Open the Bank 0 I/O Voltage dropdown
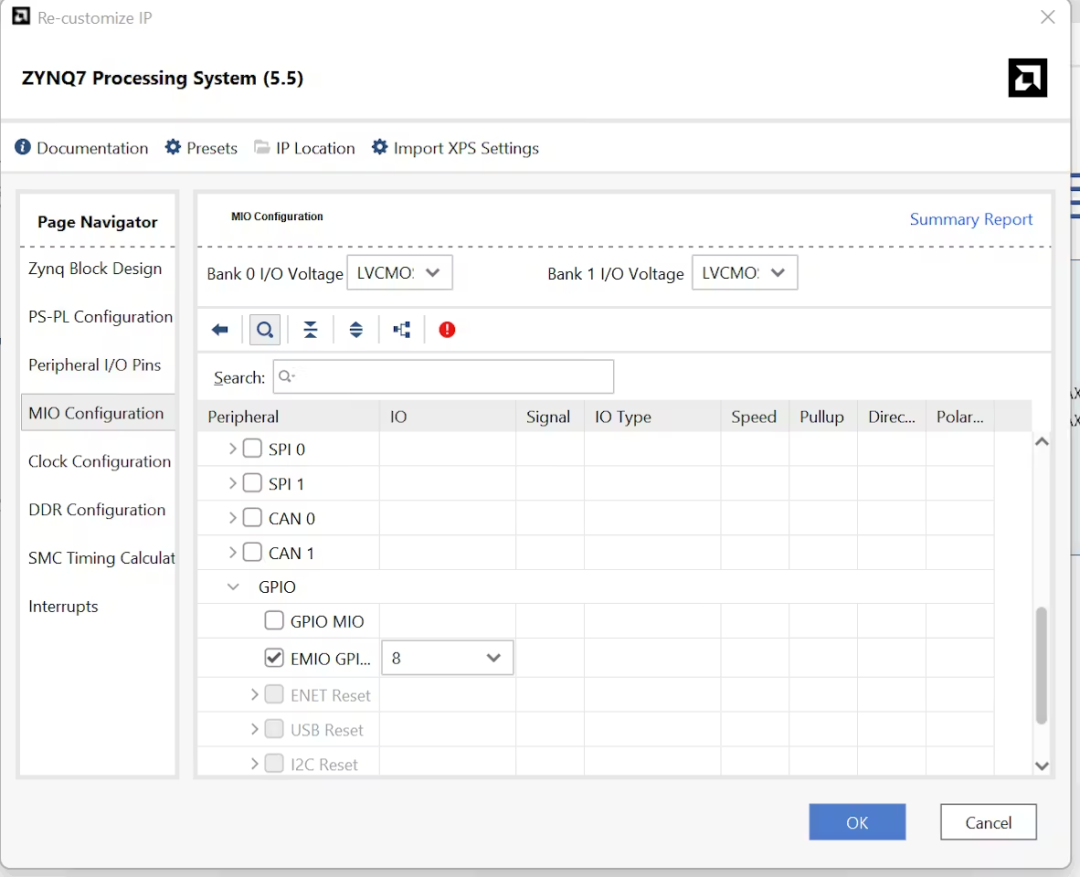The image size is (1080, 877). pyautogui.click(x=399, y=273)
